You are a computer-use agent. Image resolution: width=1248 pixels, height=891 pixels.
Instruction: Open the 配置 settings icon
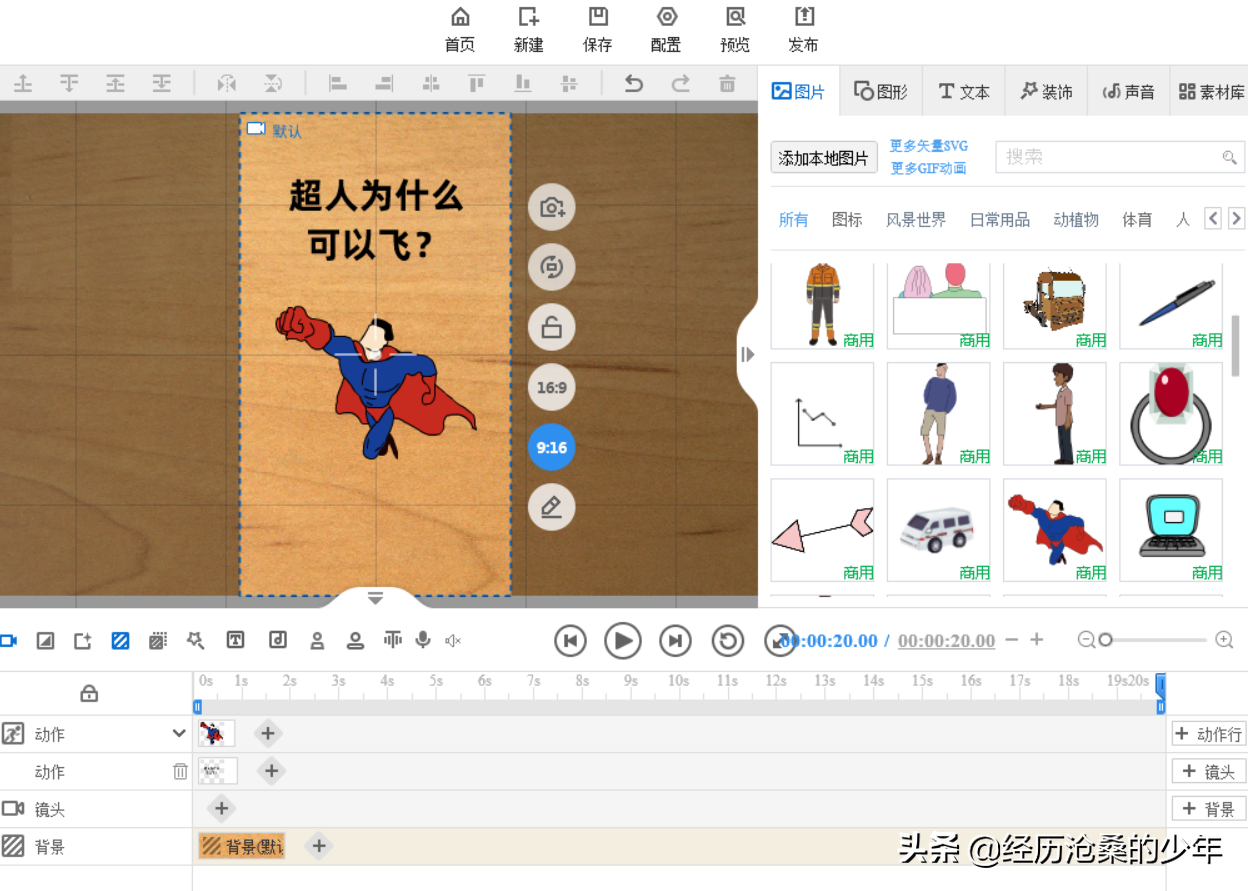click(666, 29)
